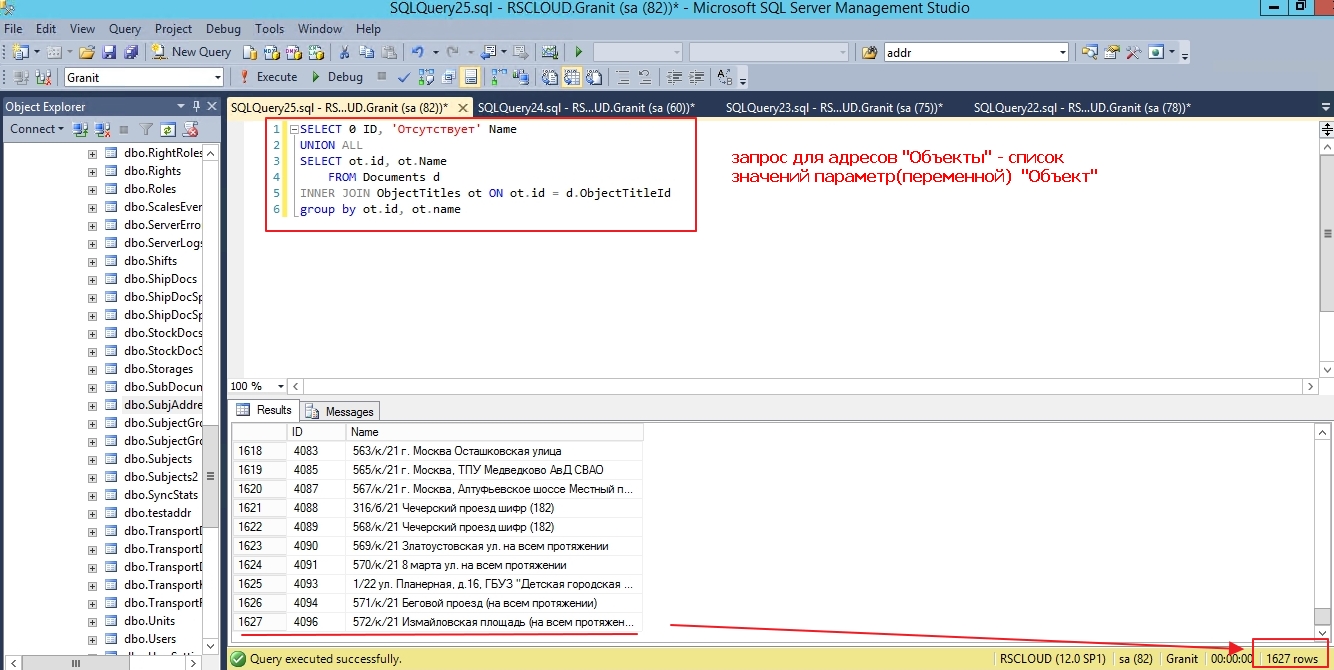Execute the query
Screen dimensions: 1334x670
(267, 77)
